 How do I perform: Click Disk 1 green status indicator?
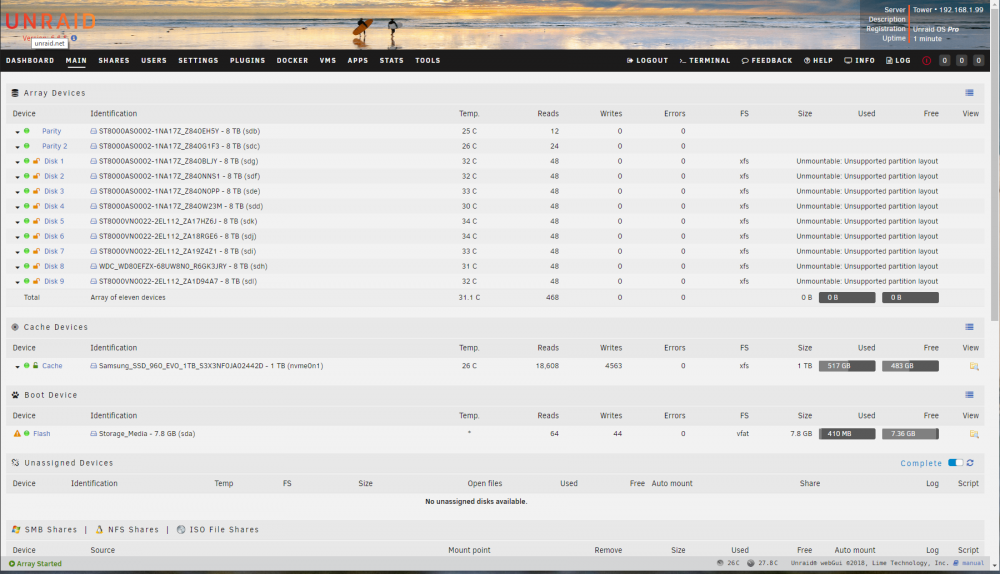[x=27, y=161]
